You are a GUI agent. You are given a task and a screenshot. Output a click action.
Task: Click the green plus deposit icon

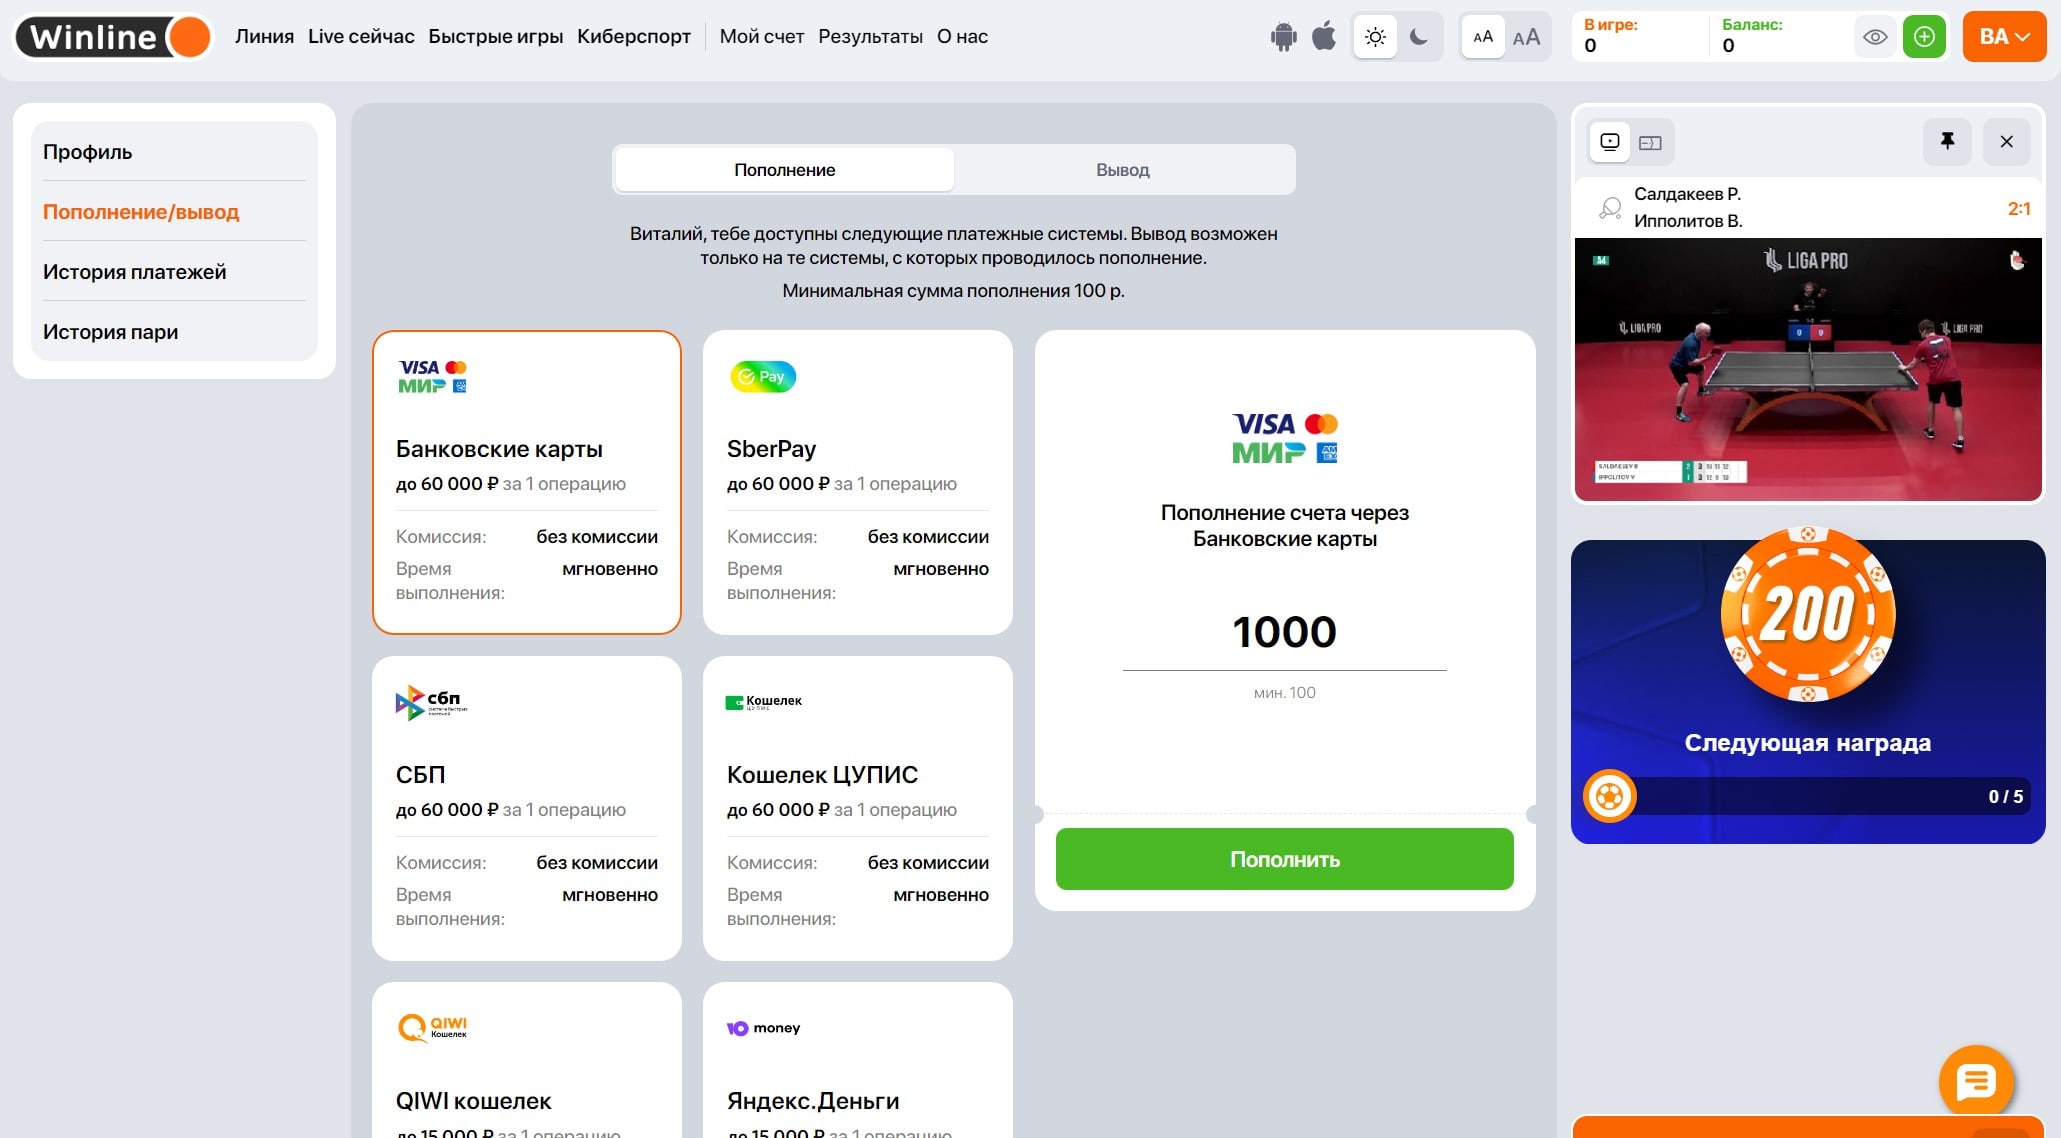click(x=1924, y=37)
